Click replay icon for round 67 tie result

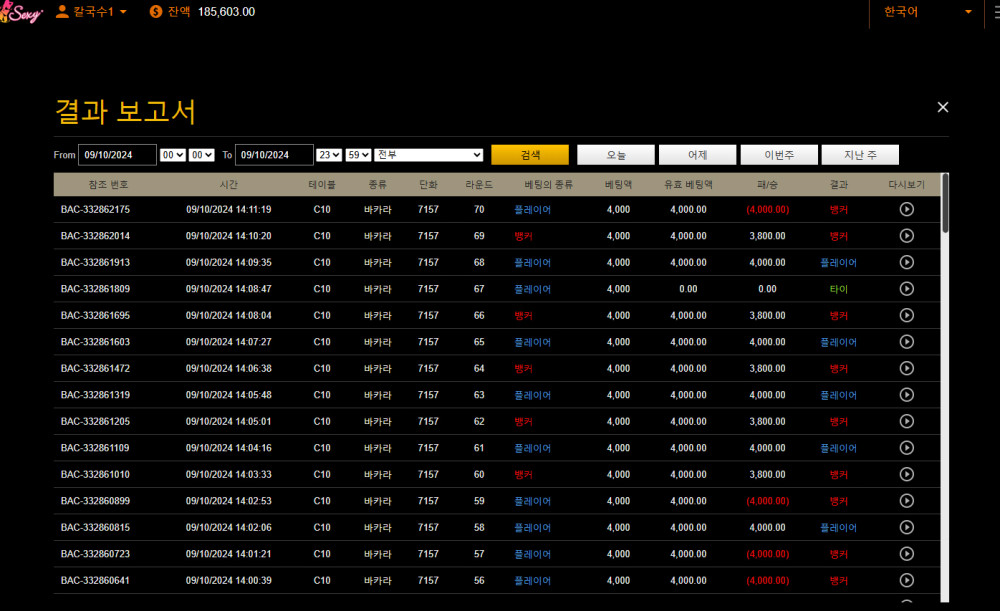point(906,289)
